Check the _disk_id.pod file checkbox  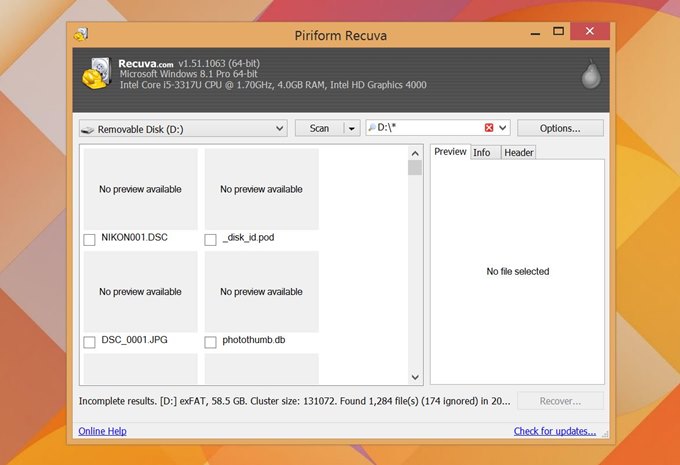(x=210, y=239)
